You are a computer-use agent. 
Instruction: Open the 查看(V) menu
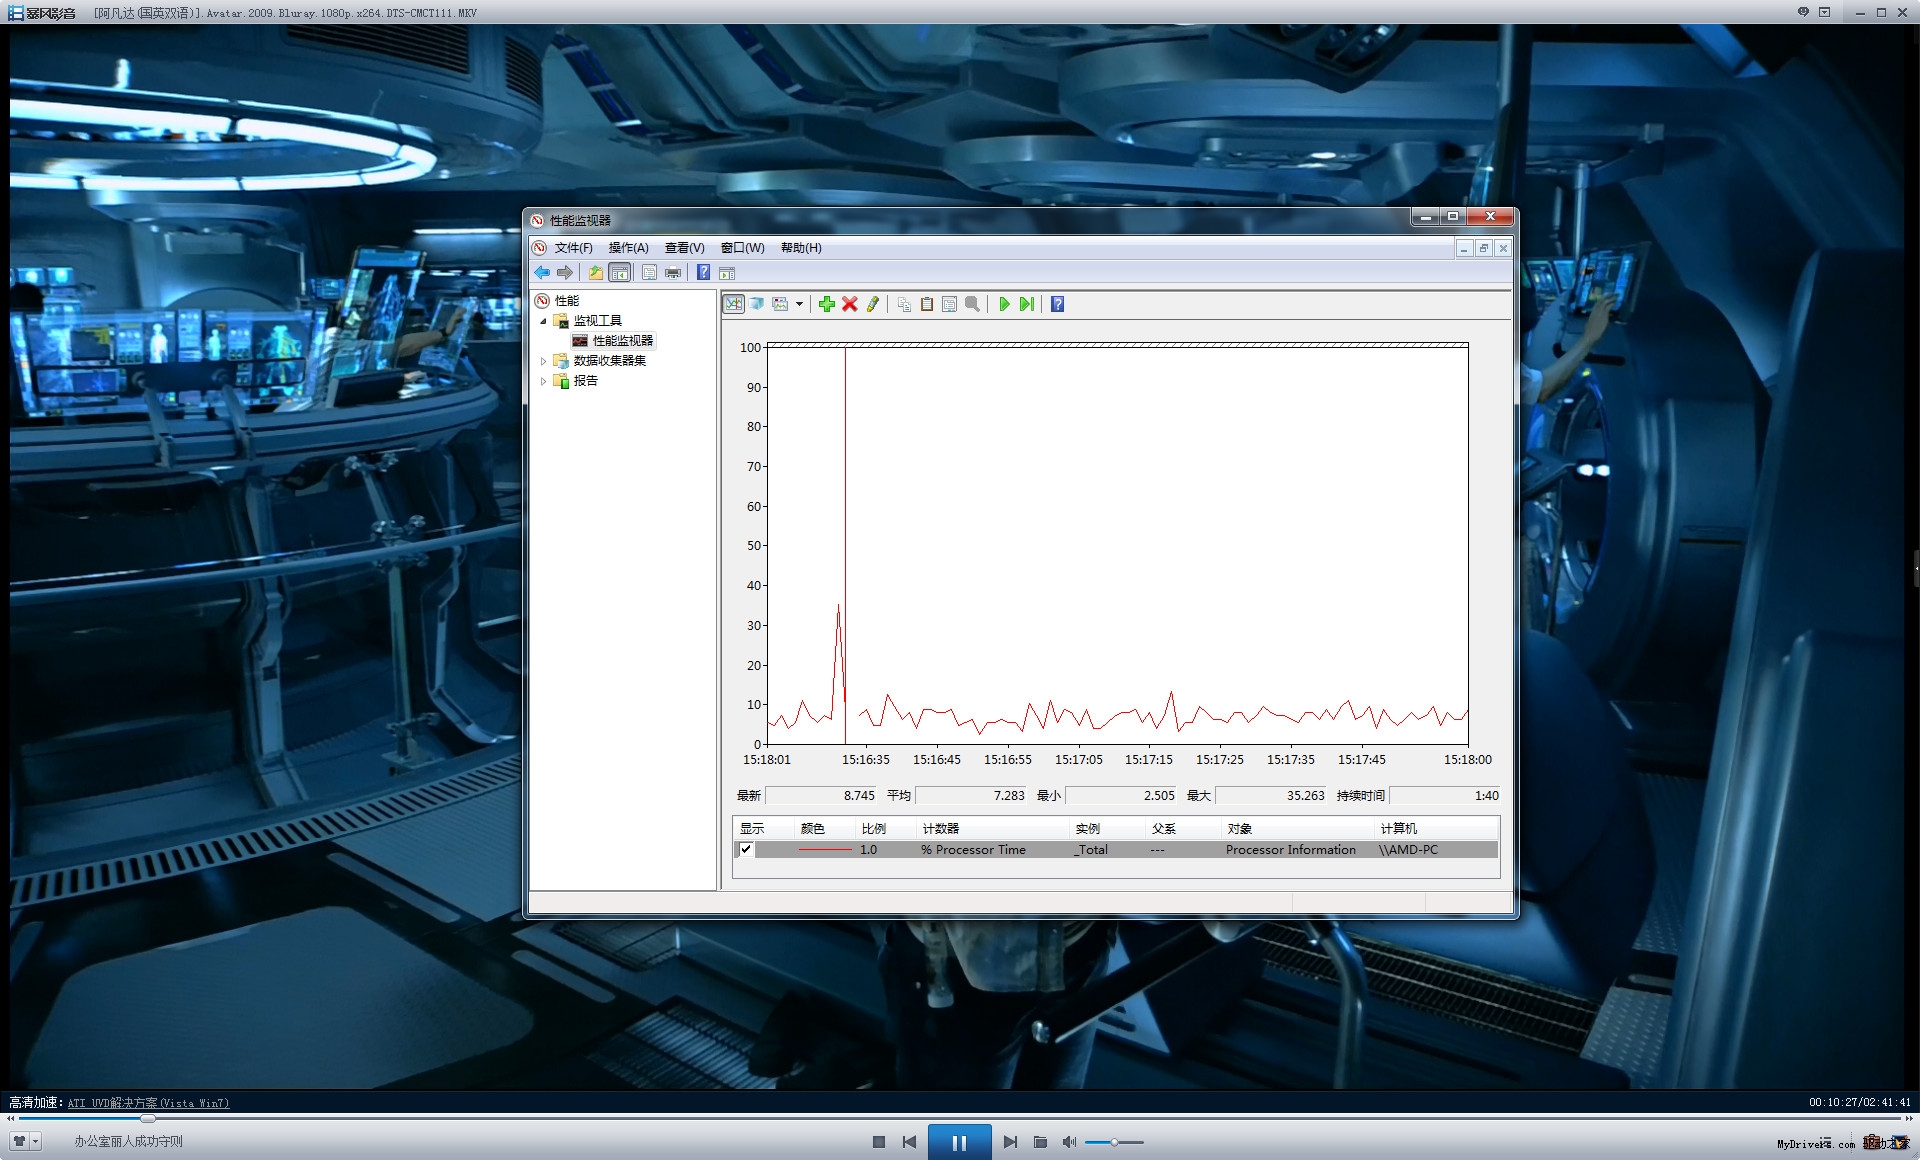pos(684,248)
